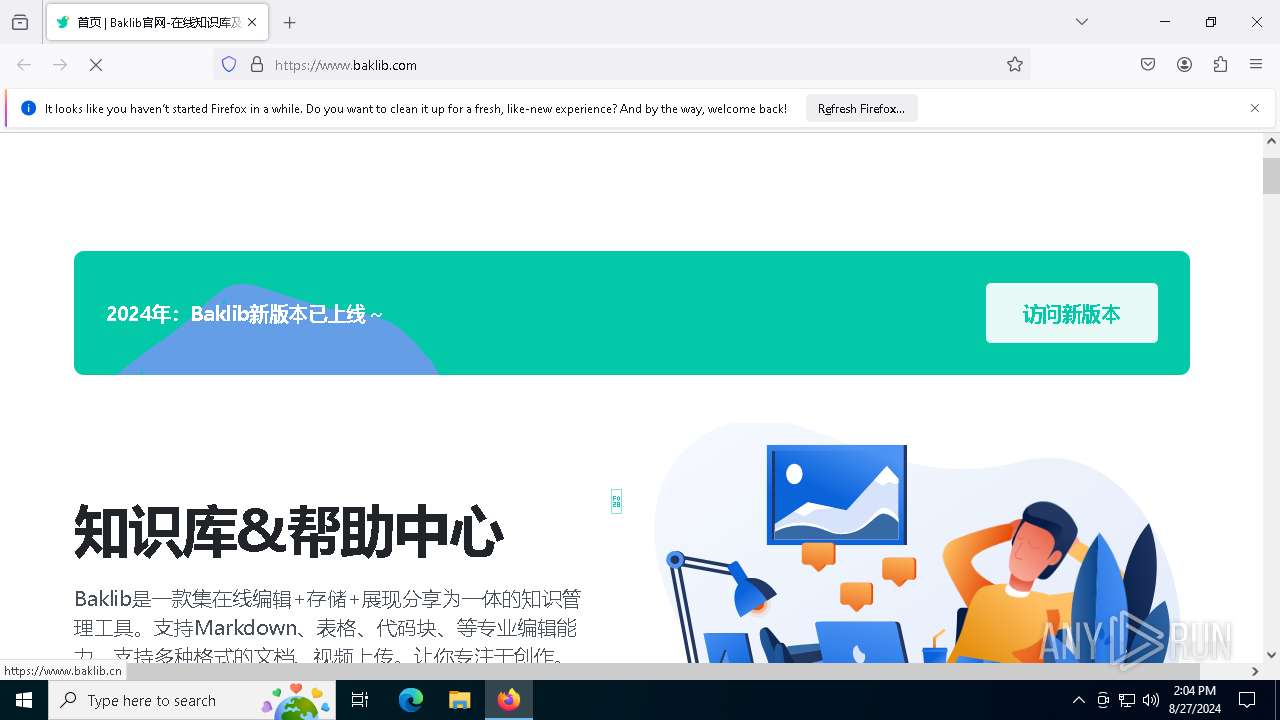Screen dimensions: 1280x720
Task: Click the Meet Now tray icon
Action: pos(1103,700)
